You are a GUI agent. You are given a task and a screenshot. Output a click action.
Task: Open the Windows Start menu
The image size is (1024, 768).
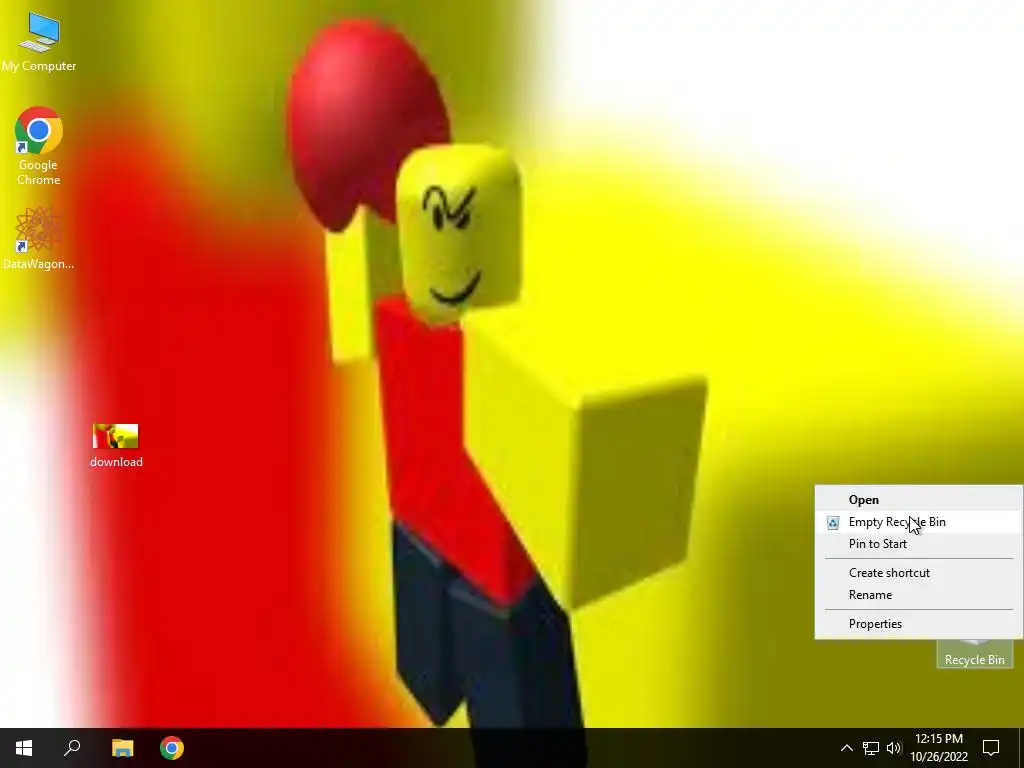click(x=24, y=748)
